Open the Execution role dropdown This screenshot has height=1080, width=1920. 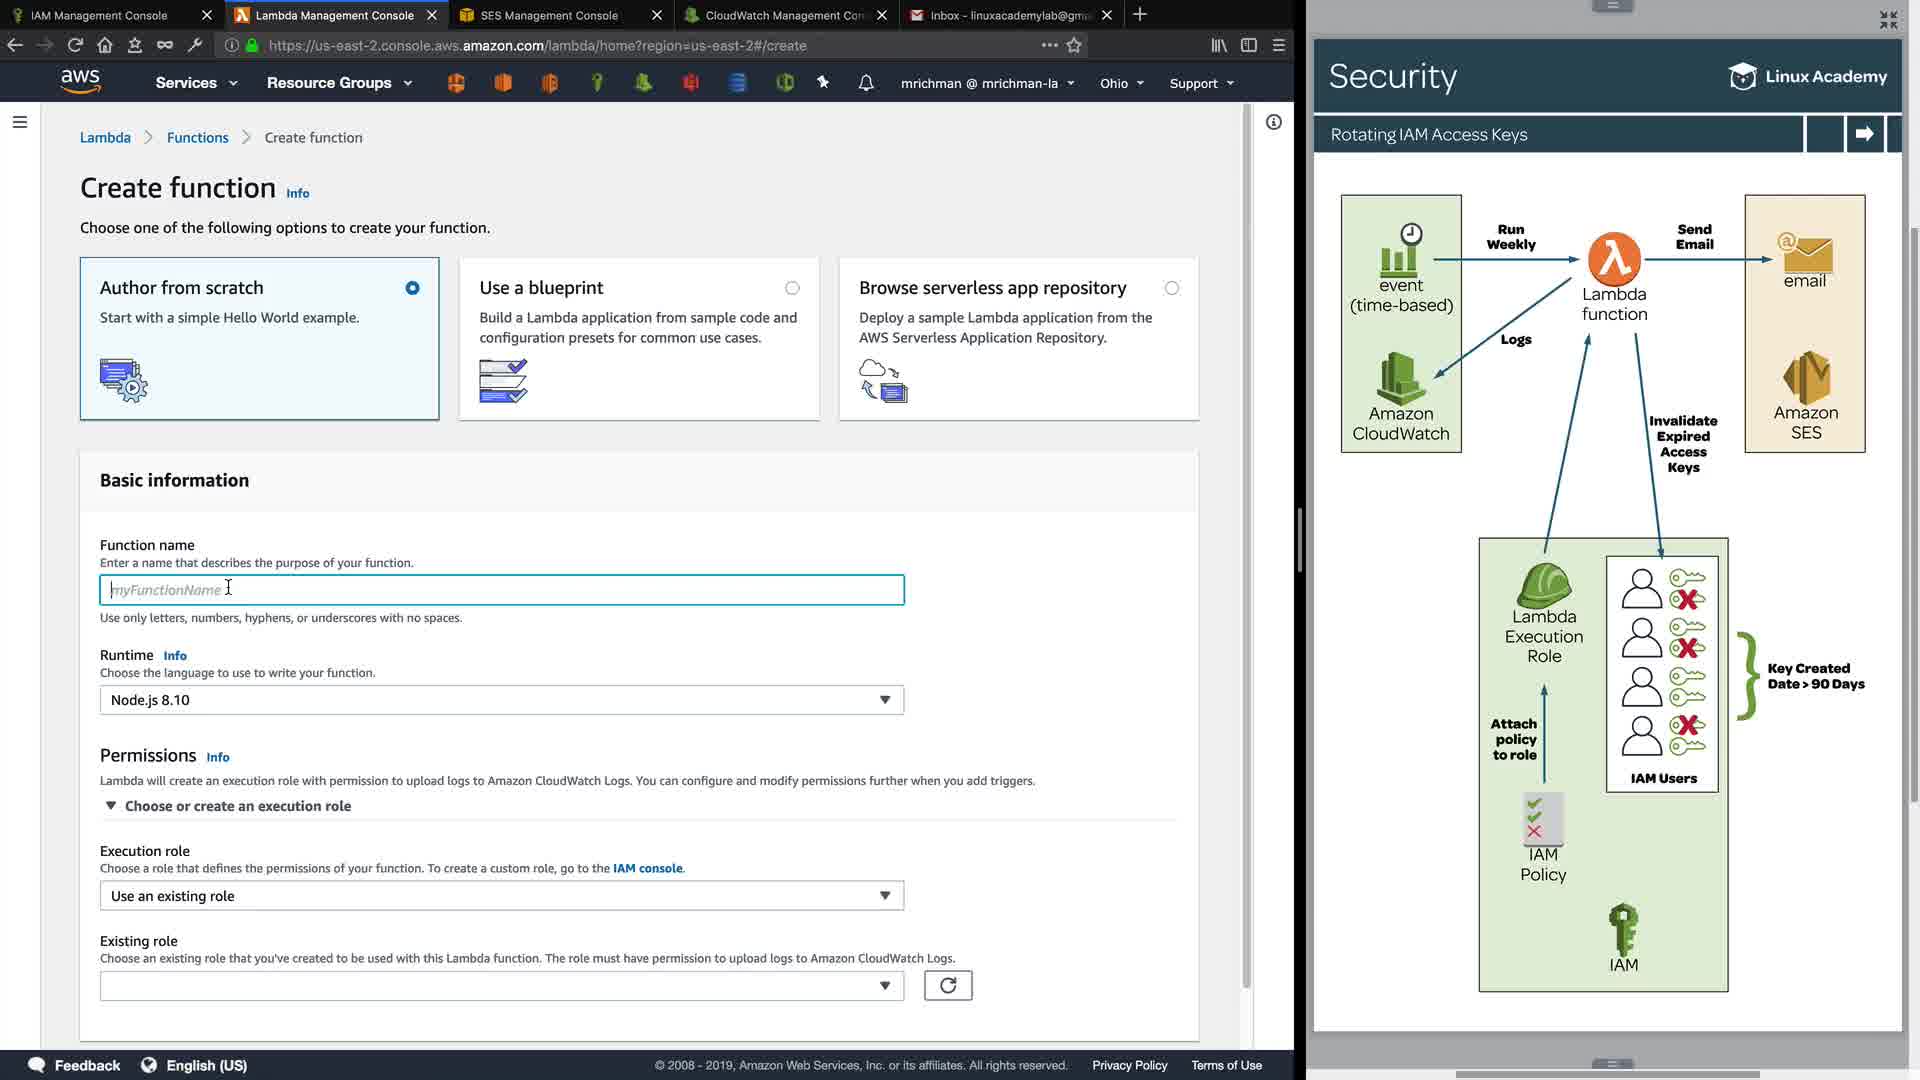[501, 896]
